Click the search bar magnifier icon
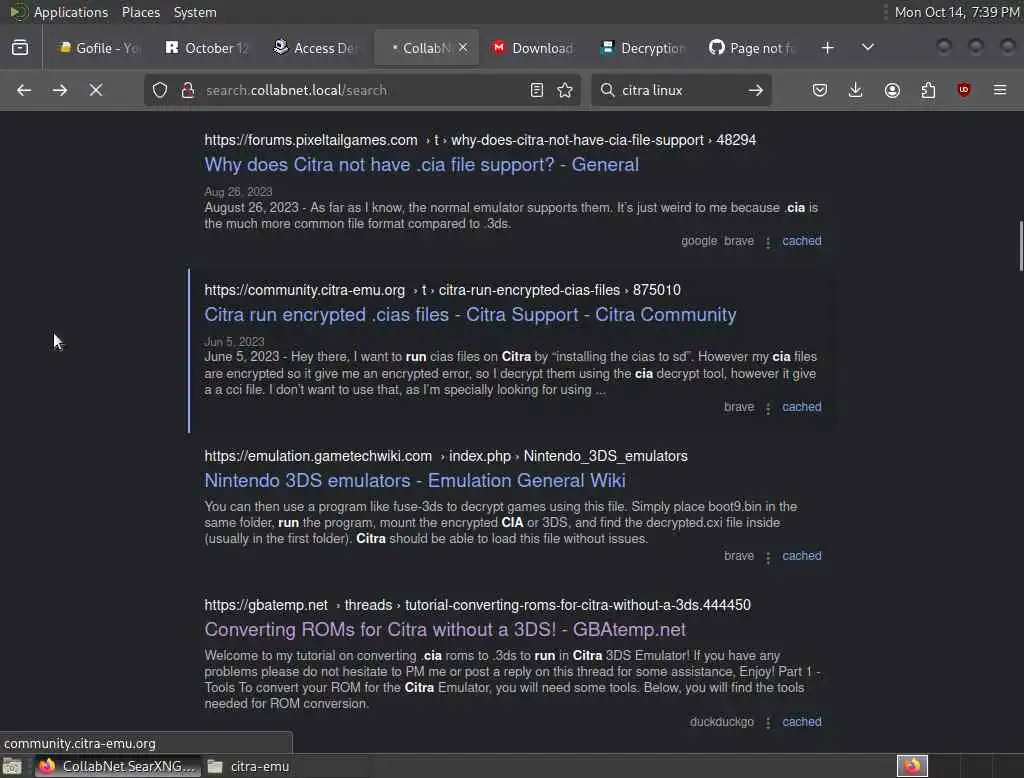The height and width of the screenshot is (778, 1024). tap(607, 90)
